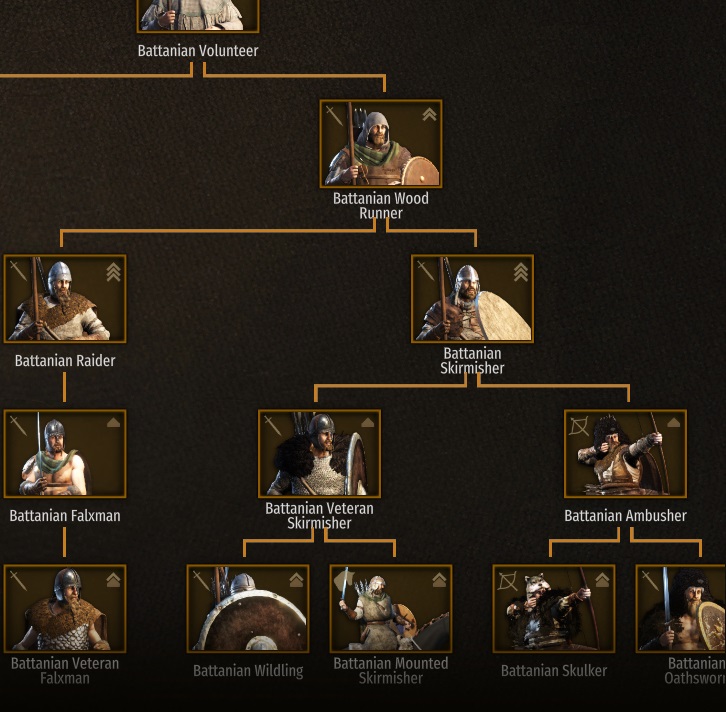The image size is (726, 712).
Task: Click the tier icon on Battanian Veteran Falxman
Action: [x=113, y=580]
